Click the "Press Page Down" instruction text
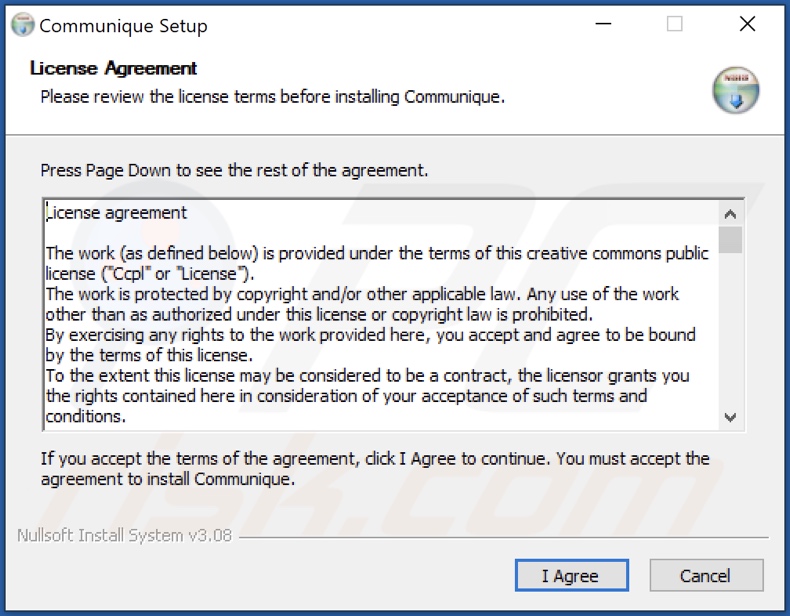The height and width of the screenshot is (616, 790). point(234,170)
